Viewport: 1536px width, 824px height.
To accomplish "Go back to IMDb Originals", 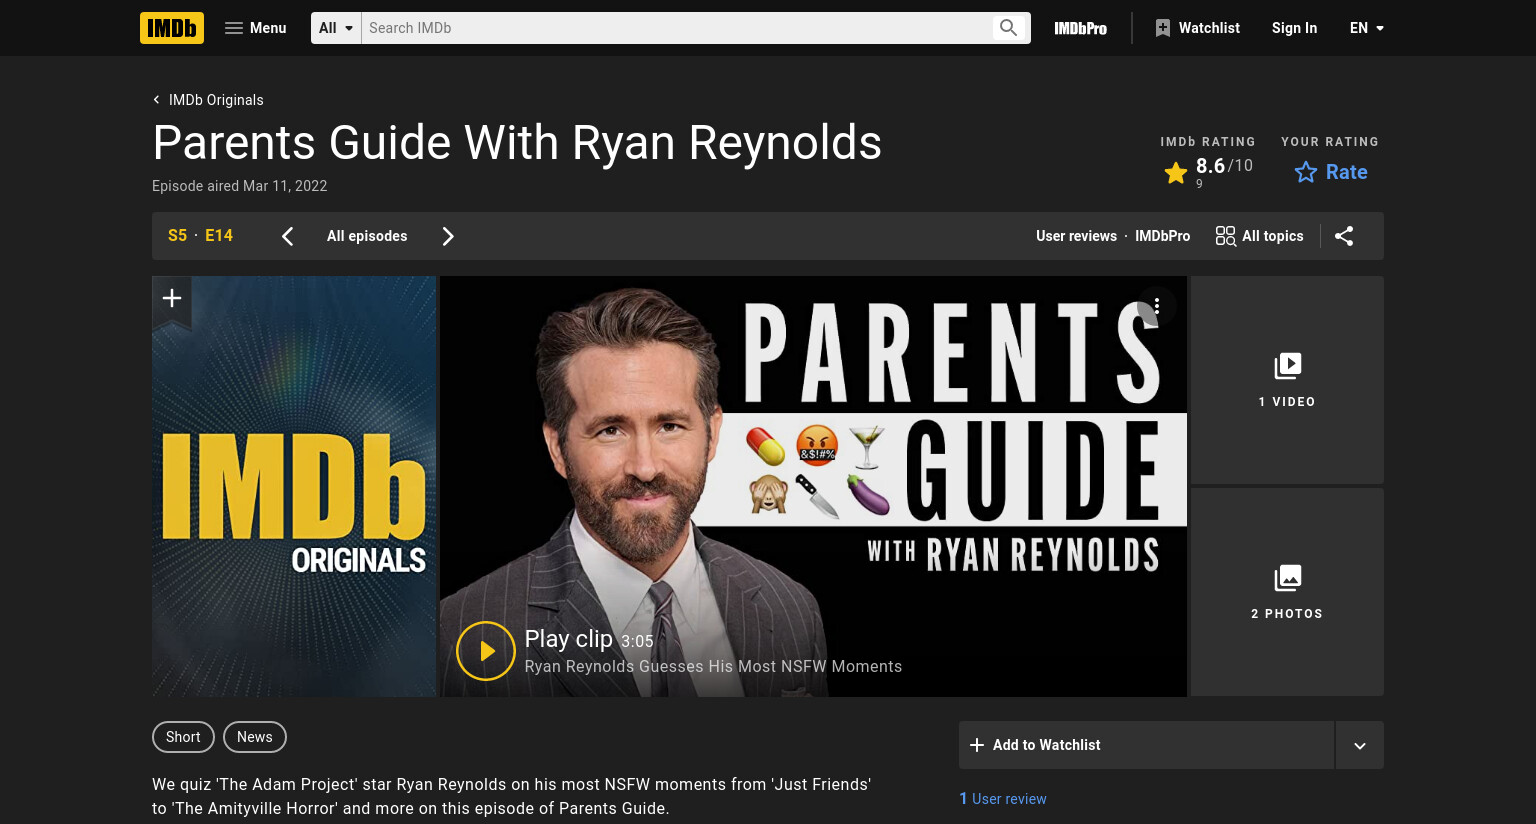I will [x=208, y=100].
